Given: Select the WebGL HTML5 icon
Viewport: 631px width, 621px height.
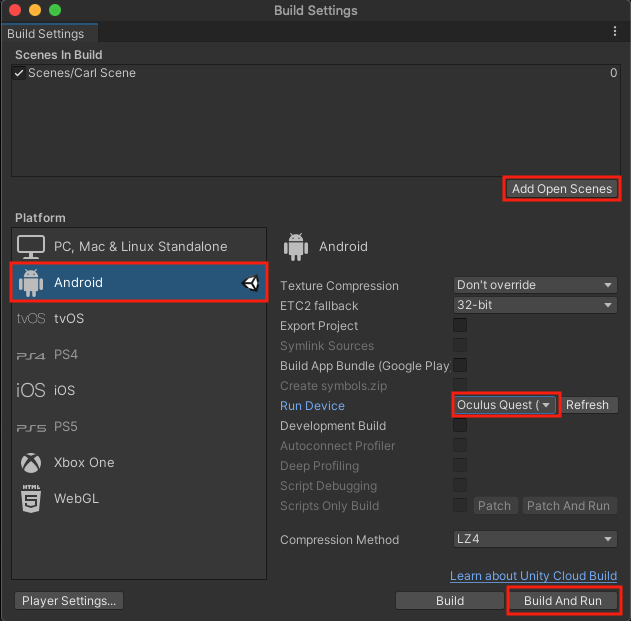Looking at the screenshot, I should point(30,498).
